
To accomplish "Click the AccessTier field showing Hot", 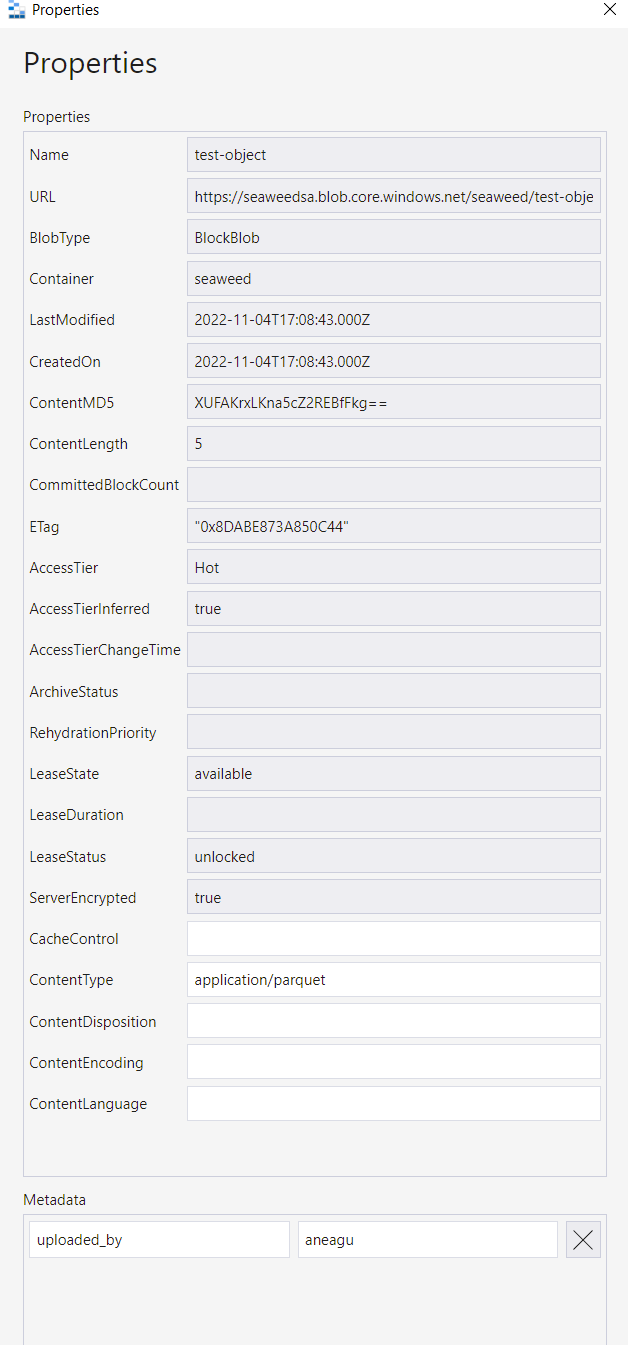I will [x=393, y=567].
